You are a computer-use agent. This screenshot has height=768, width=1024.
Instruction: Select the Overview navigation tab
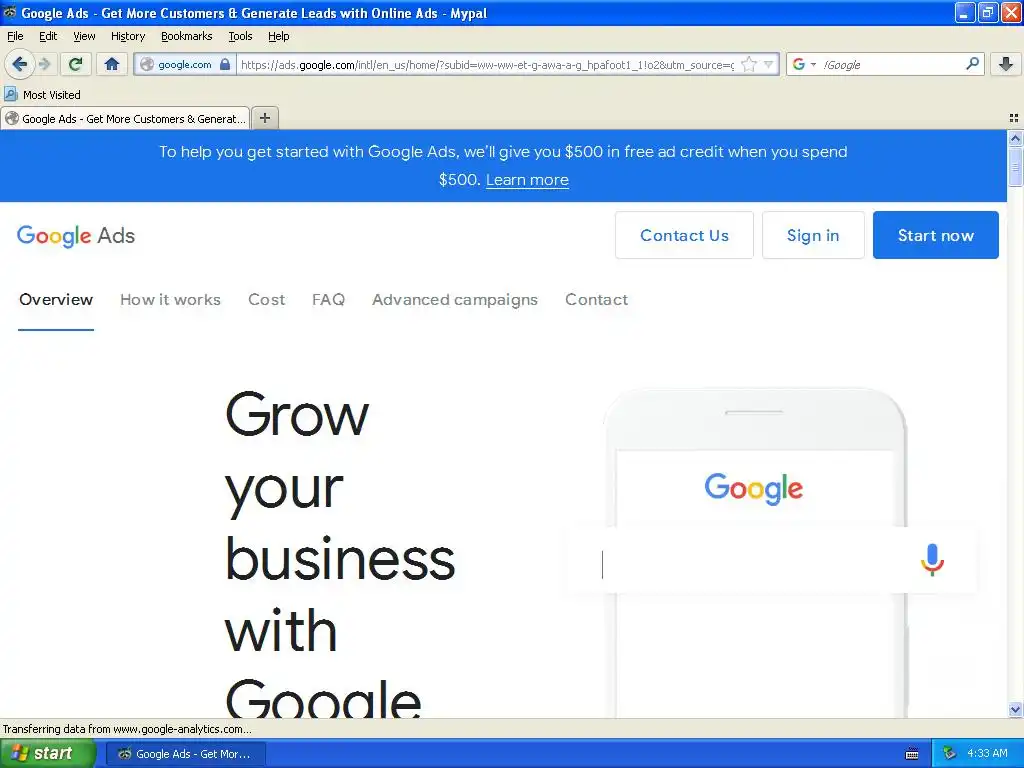coord(56,300)
